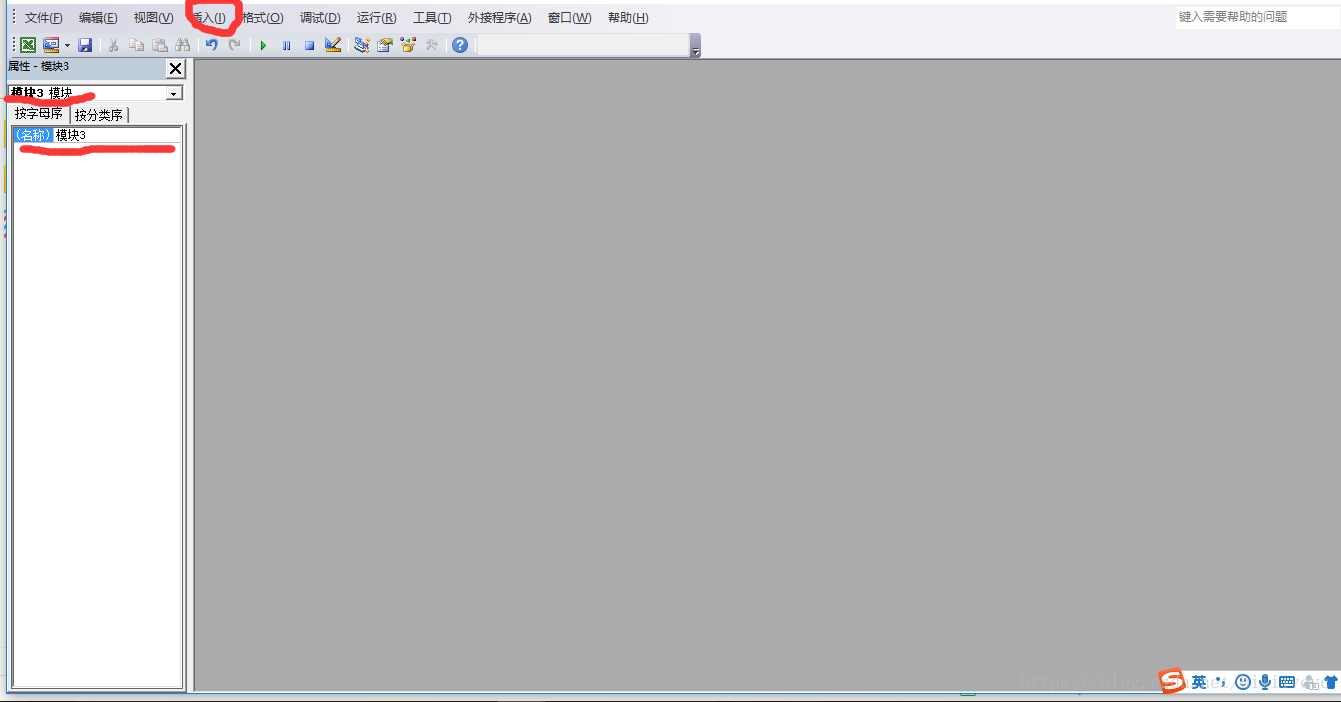Click the Sogou input method S logo

[1172, 681]
